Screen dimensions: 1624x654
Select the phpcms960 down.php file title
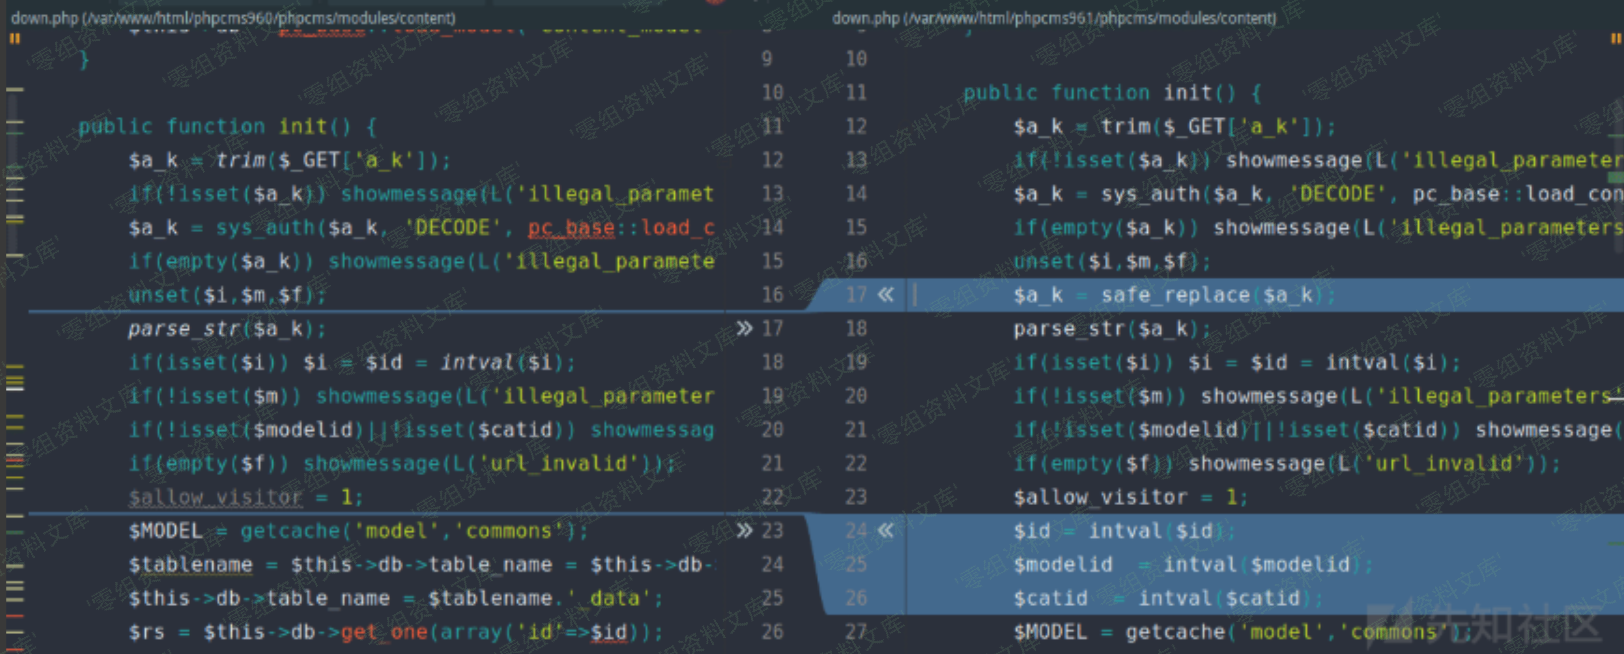tap(233, 18)
